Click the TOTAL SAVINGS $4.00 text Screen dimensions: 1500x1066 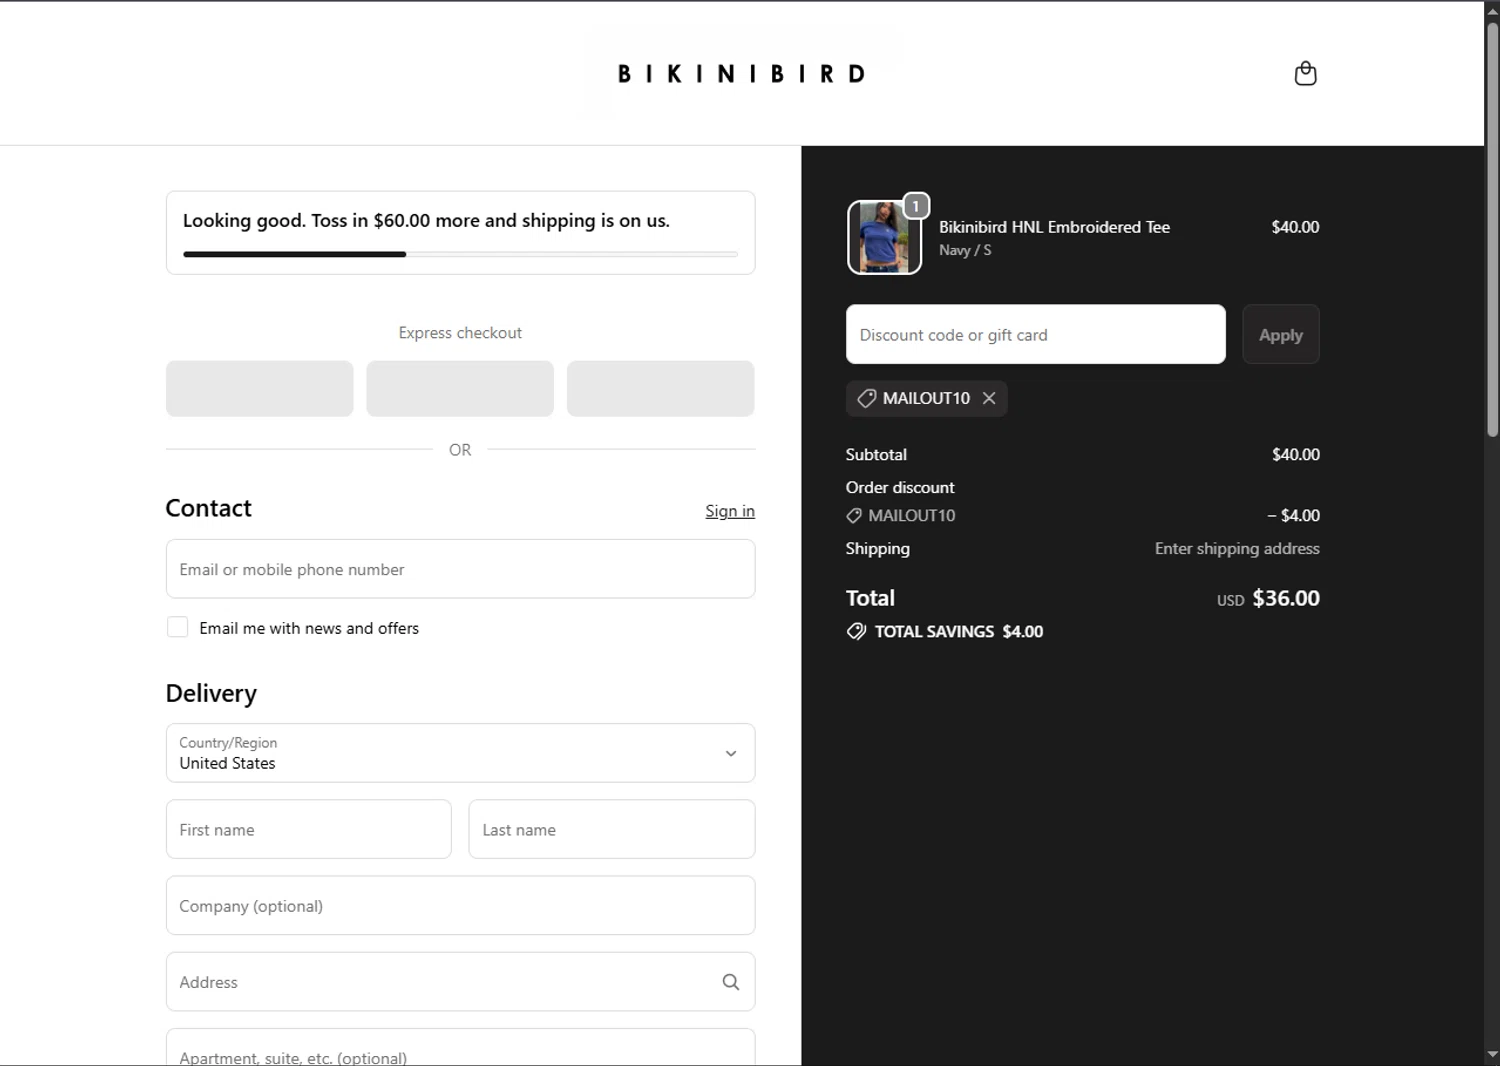[958, 631]
